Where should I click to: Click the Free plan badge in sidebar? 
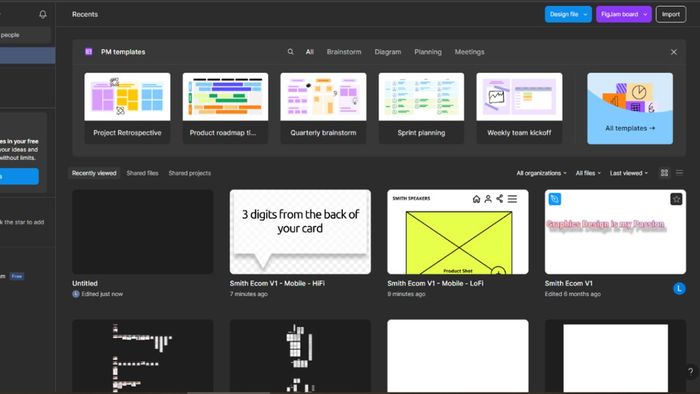(x=17, y=276)
